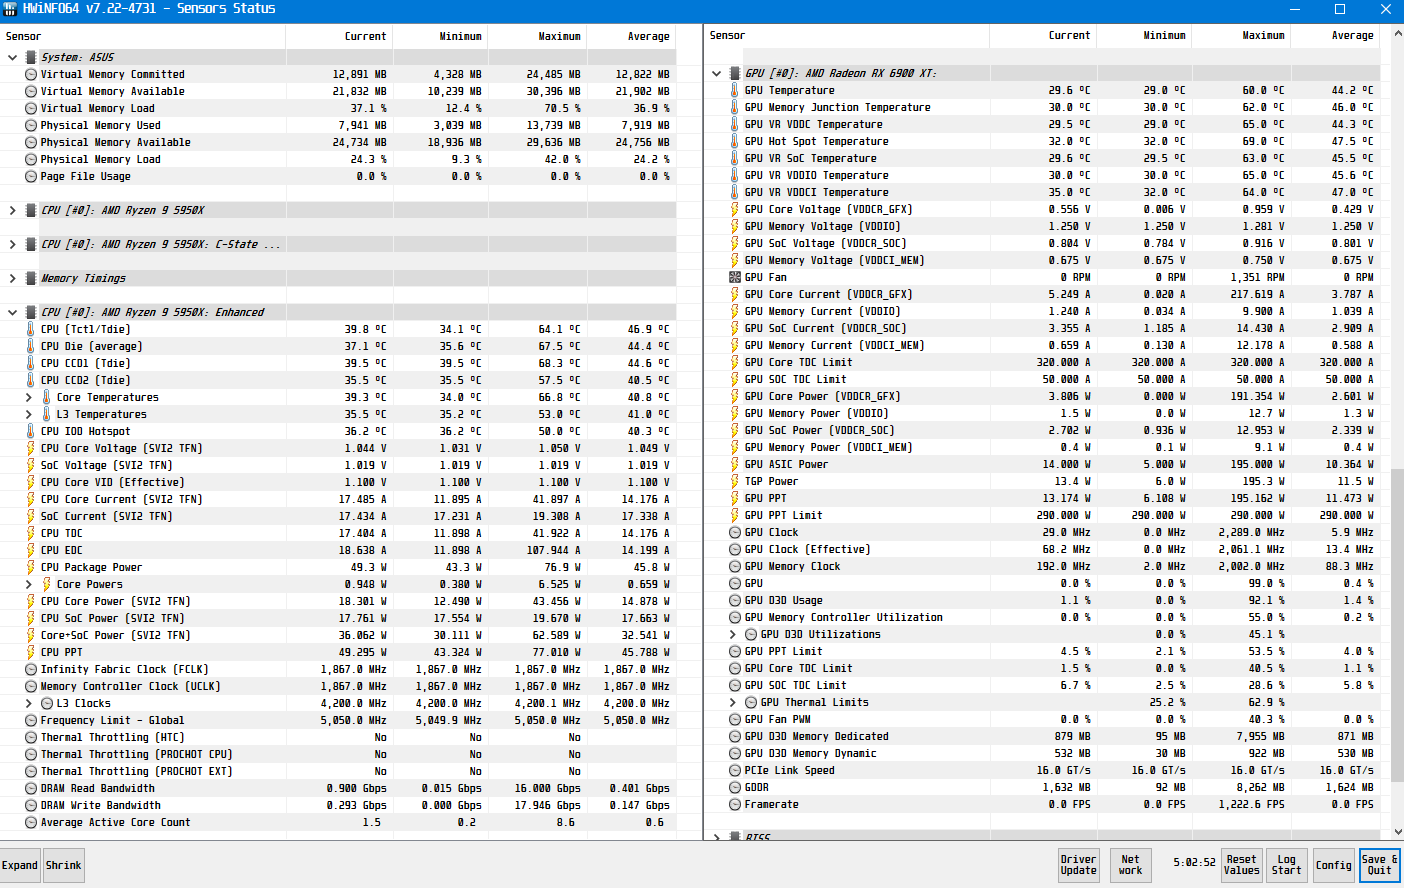
Task: Click the icon beside DRAM Read Bandwidth
Action: point(31,788)
